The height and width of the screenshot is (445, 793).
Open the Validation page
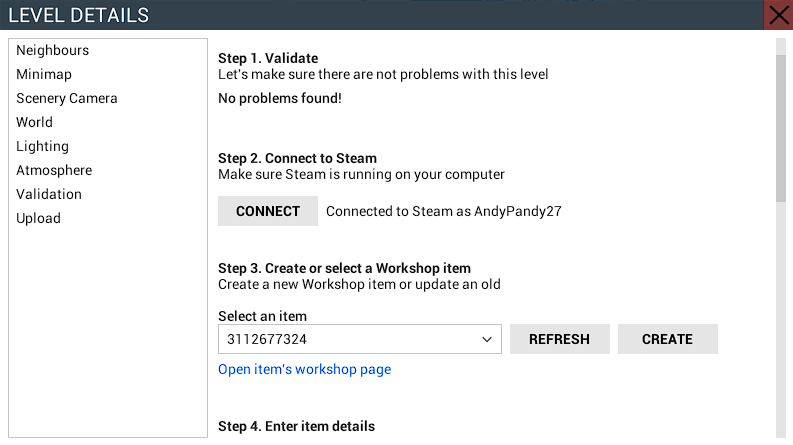coord(49,194)
